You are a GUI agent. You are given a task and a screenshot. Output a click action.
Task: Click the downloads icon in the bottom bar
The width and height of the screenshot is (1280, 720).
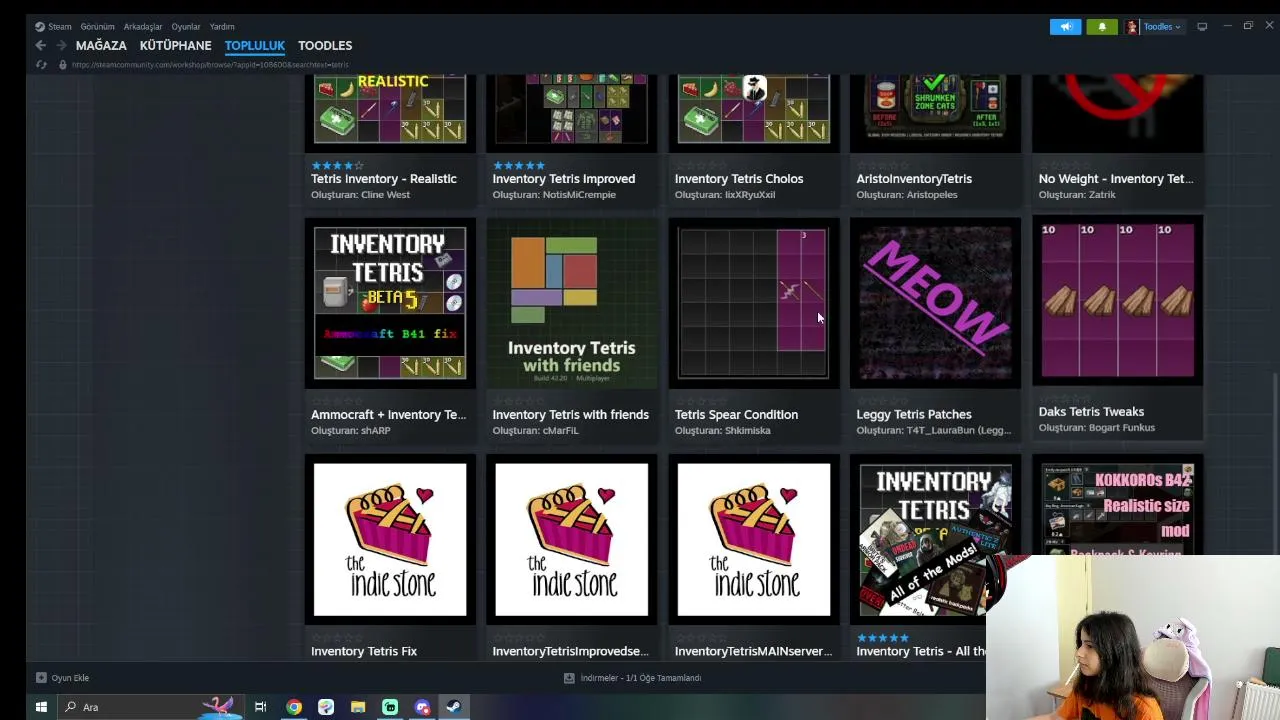569,678
